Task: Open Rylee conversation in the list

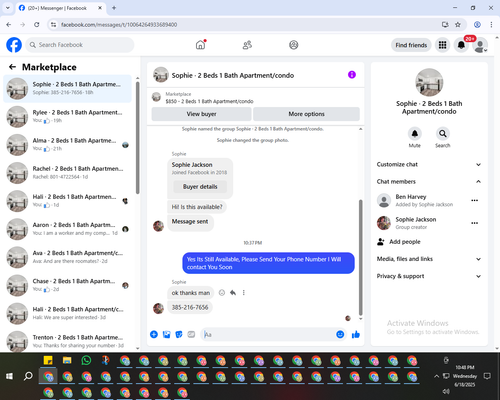Action: [x=67, y=116]
